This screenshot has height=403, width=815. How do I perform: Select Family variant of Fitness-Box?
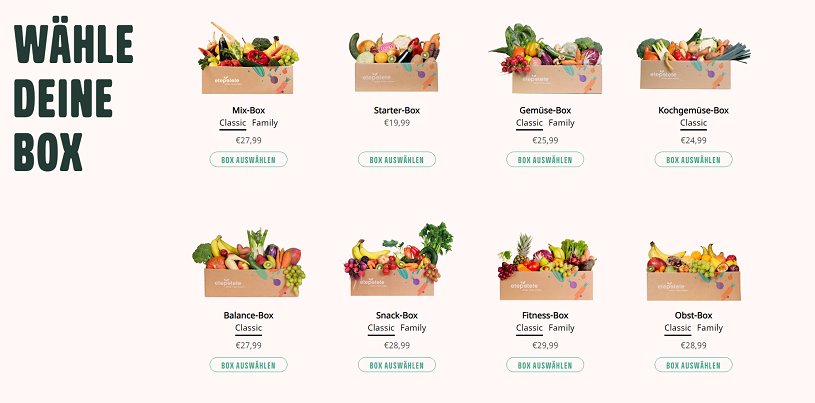tap(562, 328)
